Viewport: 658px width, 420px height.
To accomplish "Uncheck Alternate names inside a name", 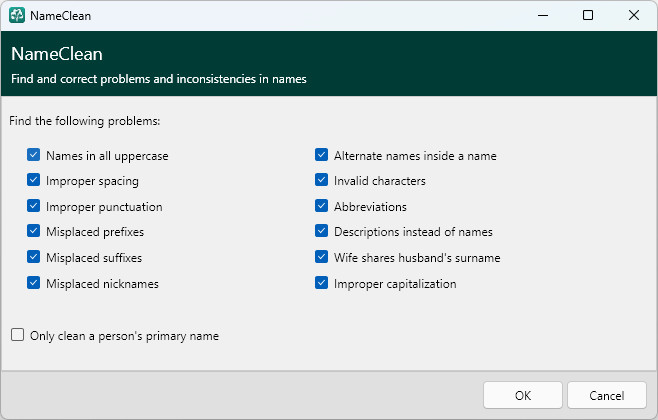I will click(321, 155).
